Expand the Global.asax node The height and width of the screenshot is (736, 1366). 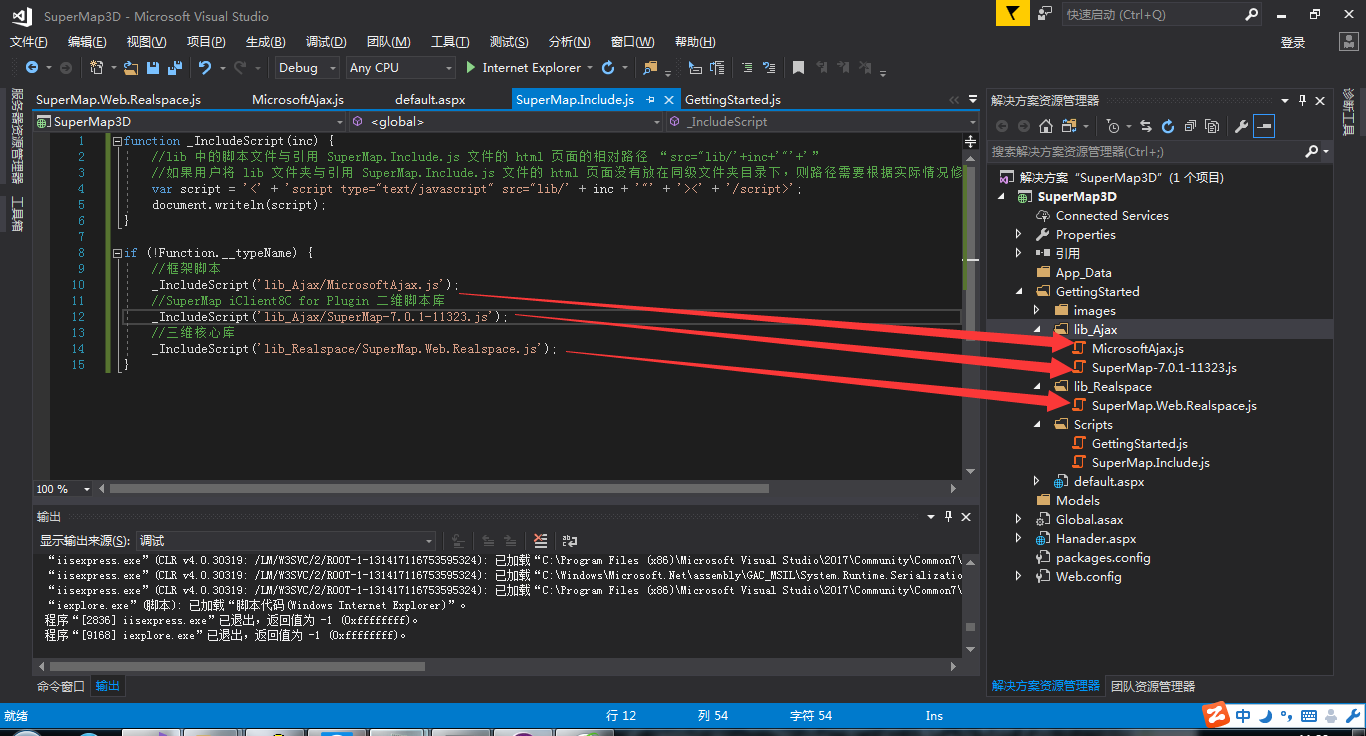coord(1019,520)
